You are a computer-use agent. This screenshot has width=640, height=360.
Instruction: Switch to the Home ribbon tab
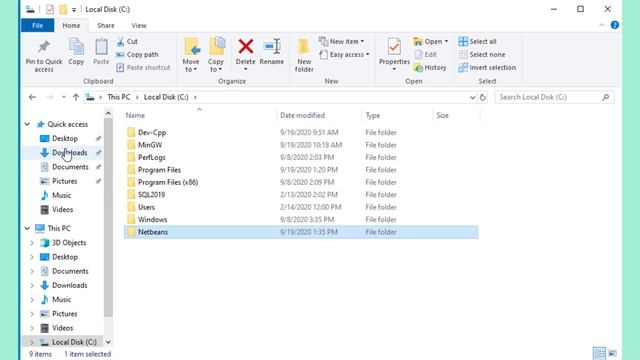coord(71,25)
